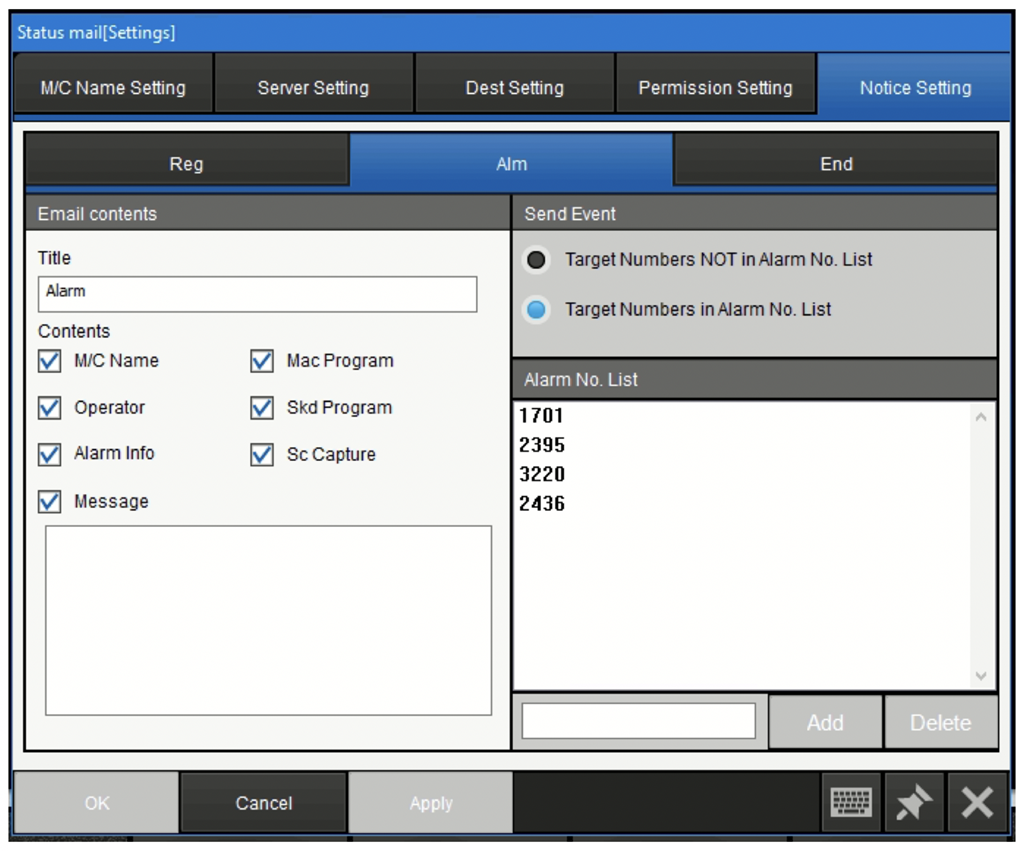Select the Notice Setting tab
Viewport: 1024px width, 851px height.
[x=915, y=88]
